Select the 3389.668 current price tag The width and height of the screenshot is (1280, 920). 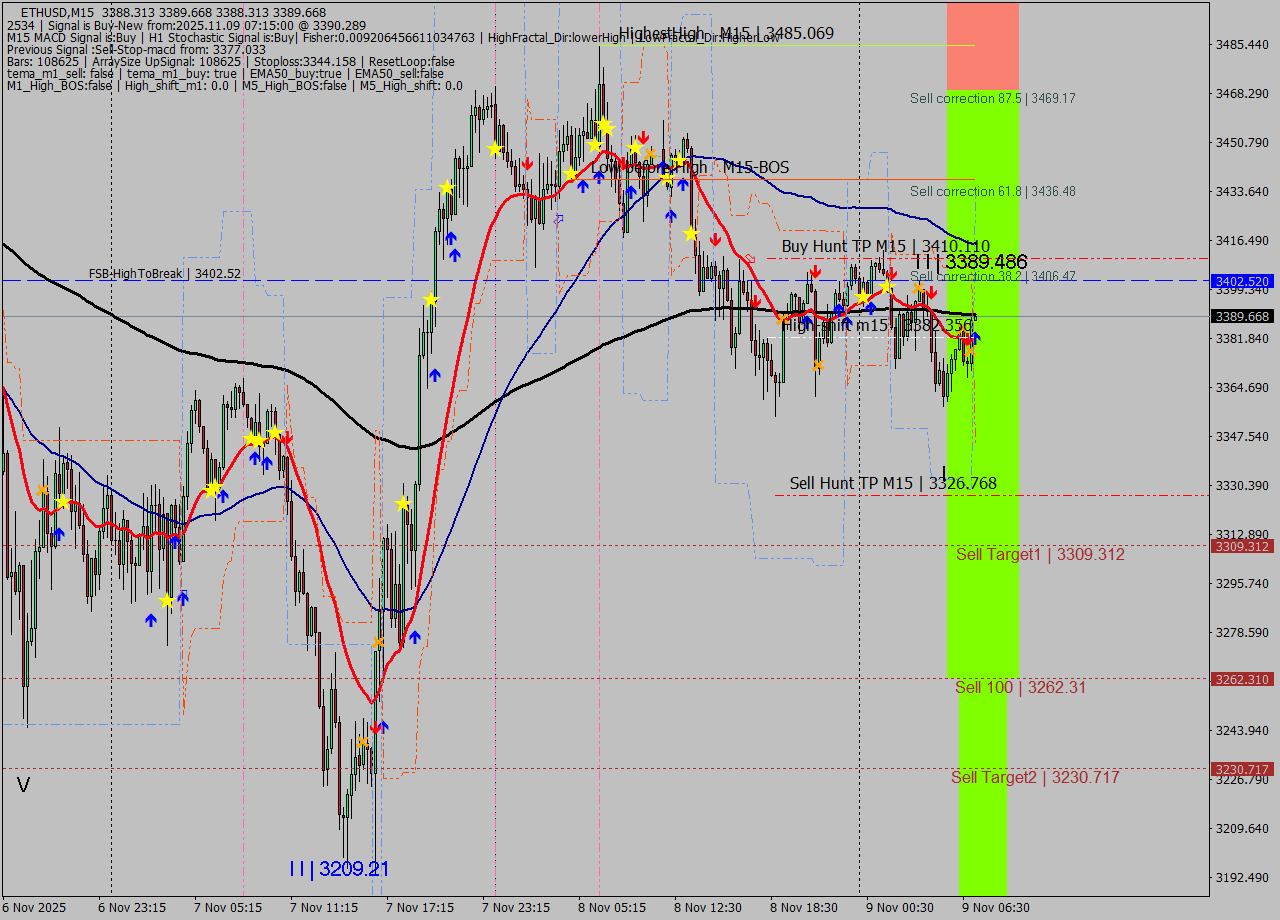click(1241, 316)
